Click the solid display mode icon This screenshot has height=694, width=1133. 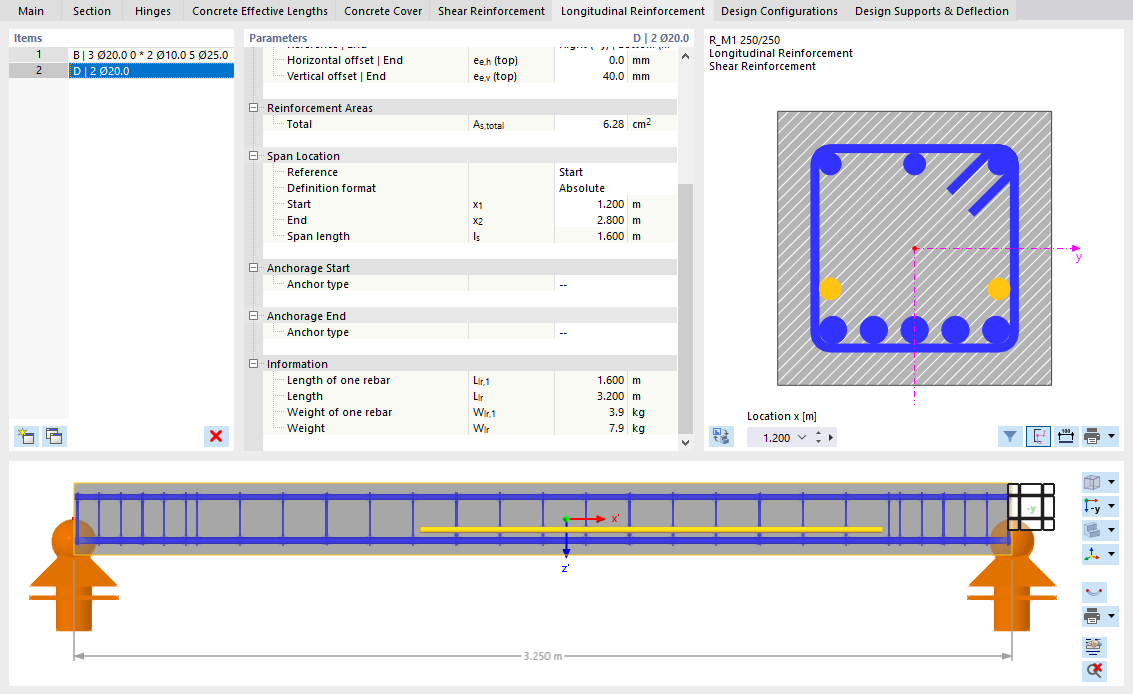click(x=1093, y=530)
